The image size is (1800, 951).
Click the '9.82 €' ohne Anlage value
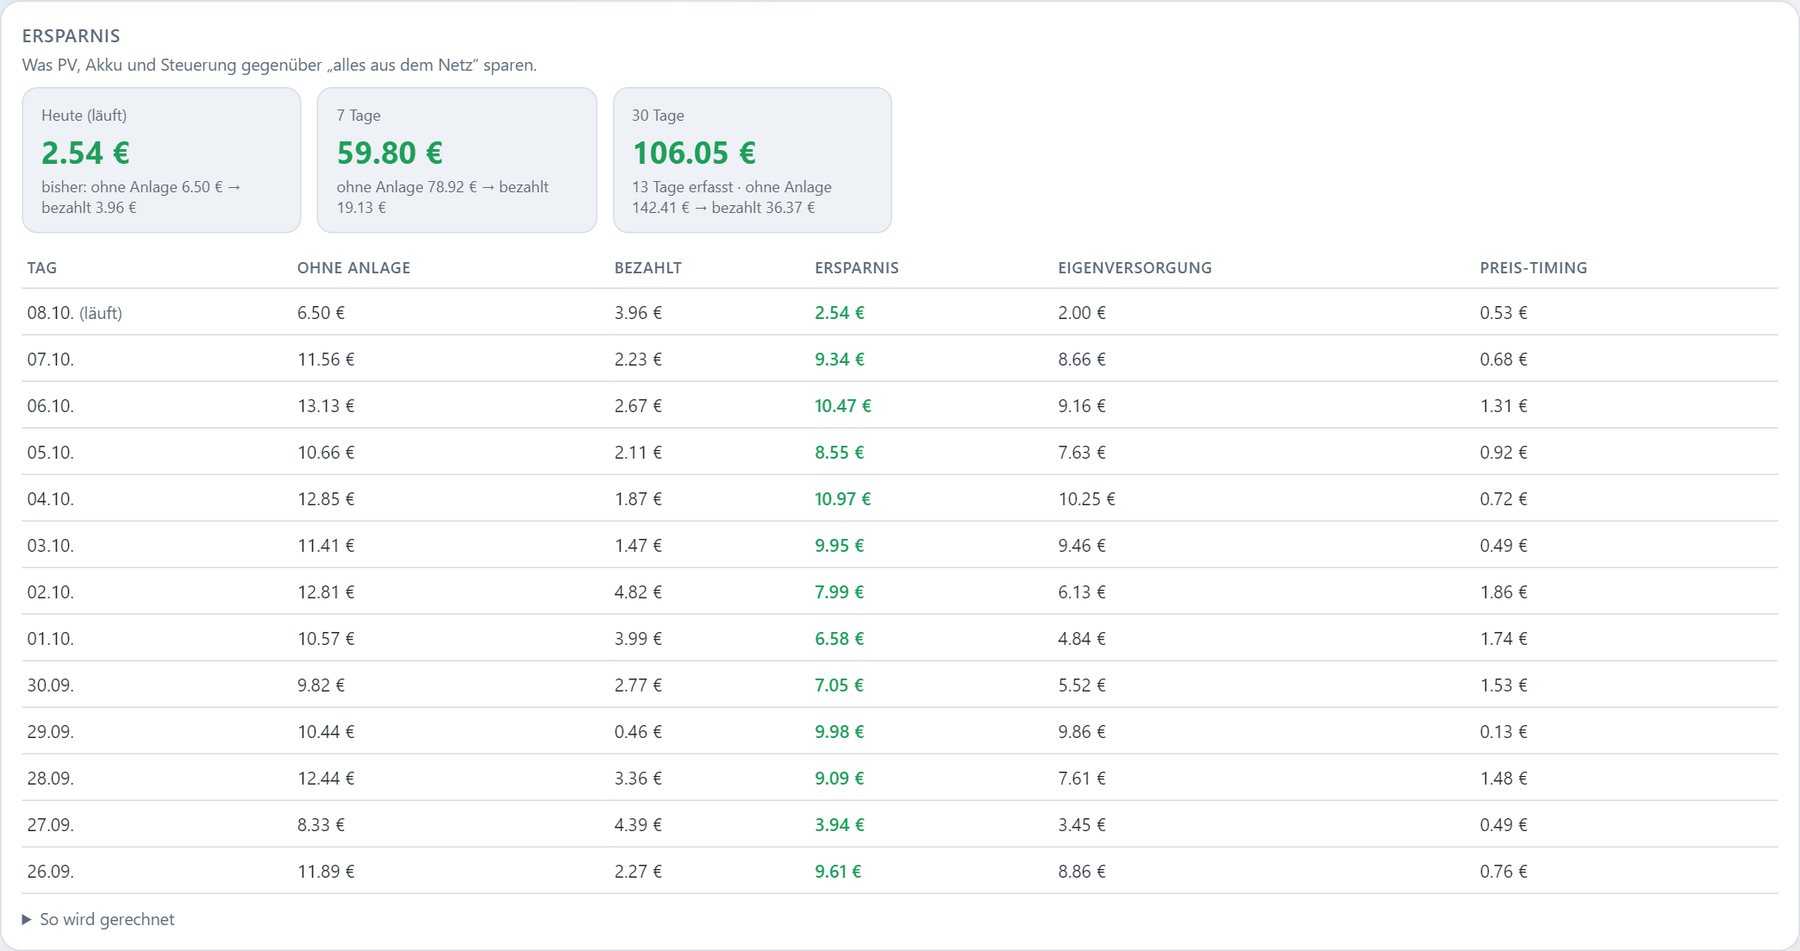point(321,685)
